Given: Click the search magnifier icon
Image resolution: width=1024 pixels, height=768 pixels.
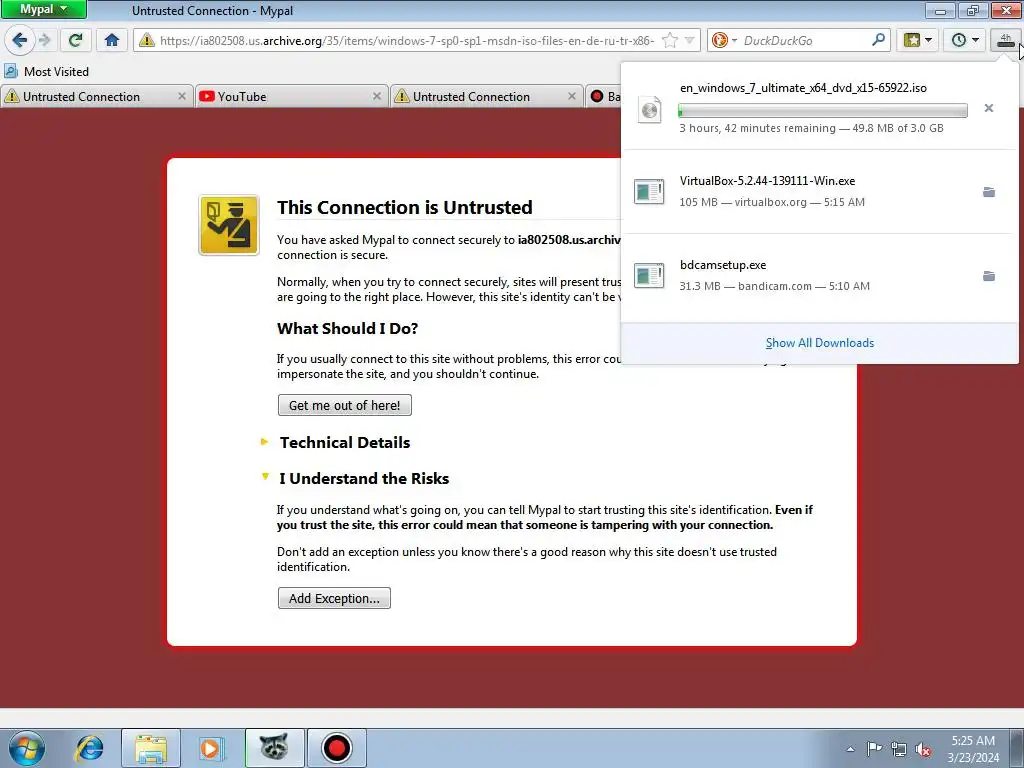Looking at the screenshot, I should tap(878, 40).
